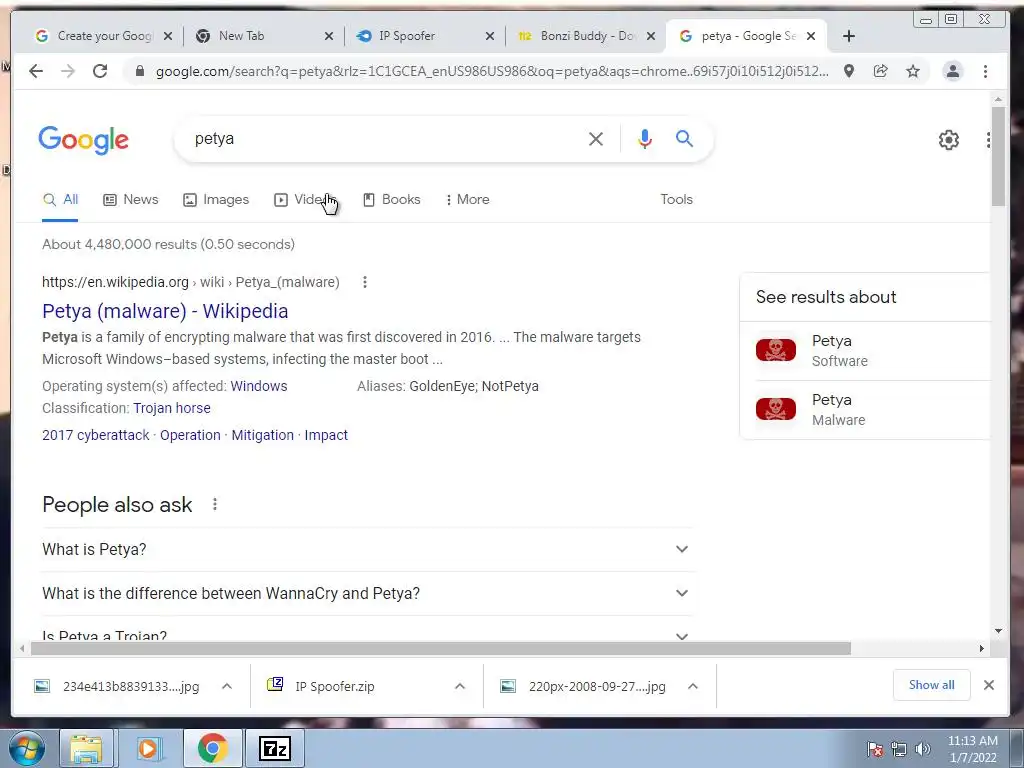Follow the Trojan horse classification link
This screenshot has height=768, width=1024.
click(x=172, y=408)
